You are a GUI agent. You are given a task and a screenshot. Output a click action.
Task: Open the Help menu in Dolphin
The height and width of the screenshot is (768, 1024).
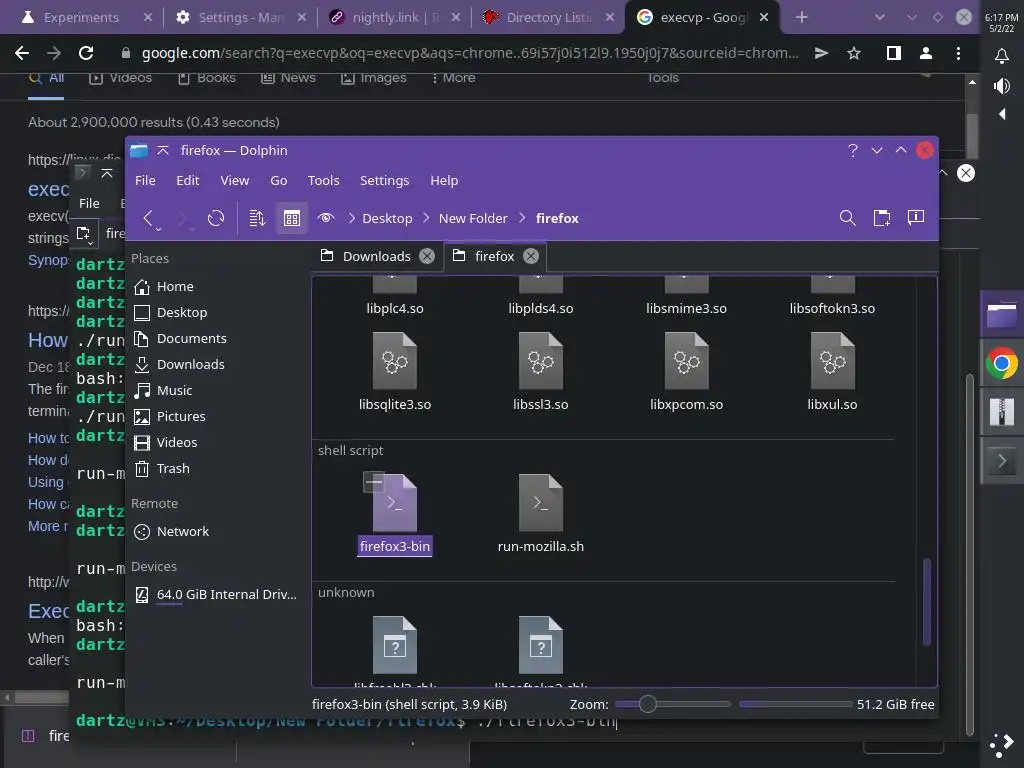point(444,181)
